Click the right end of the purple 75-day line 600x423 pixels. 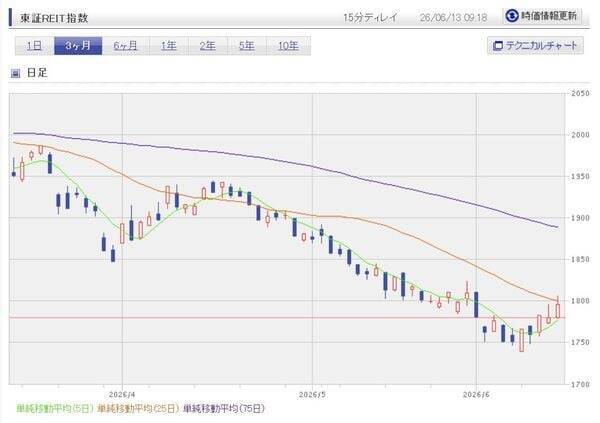click(557, 227)
